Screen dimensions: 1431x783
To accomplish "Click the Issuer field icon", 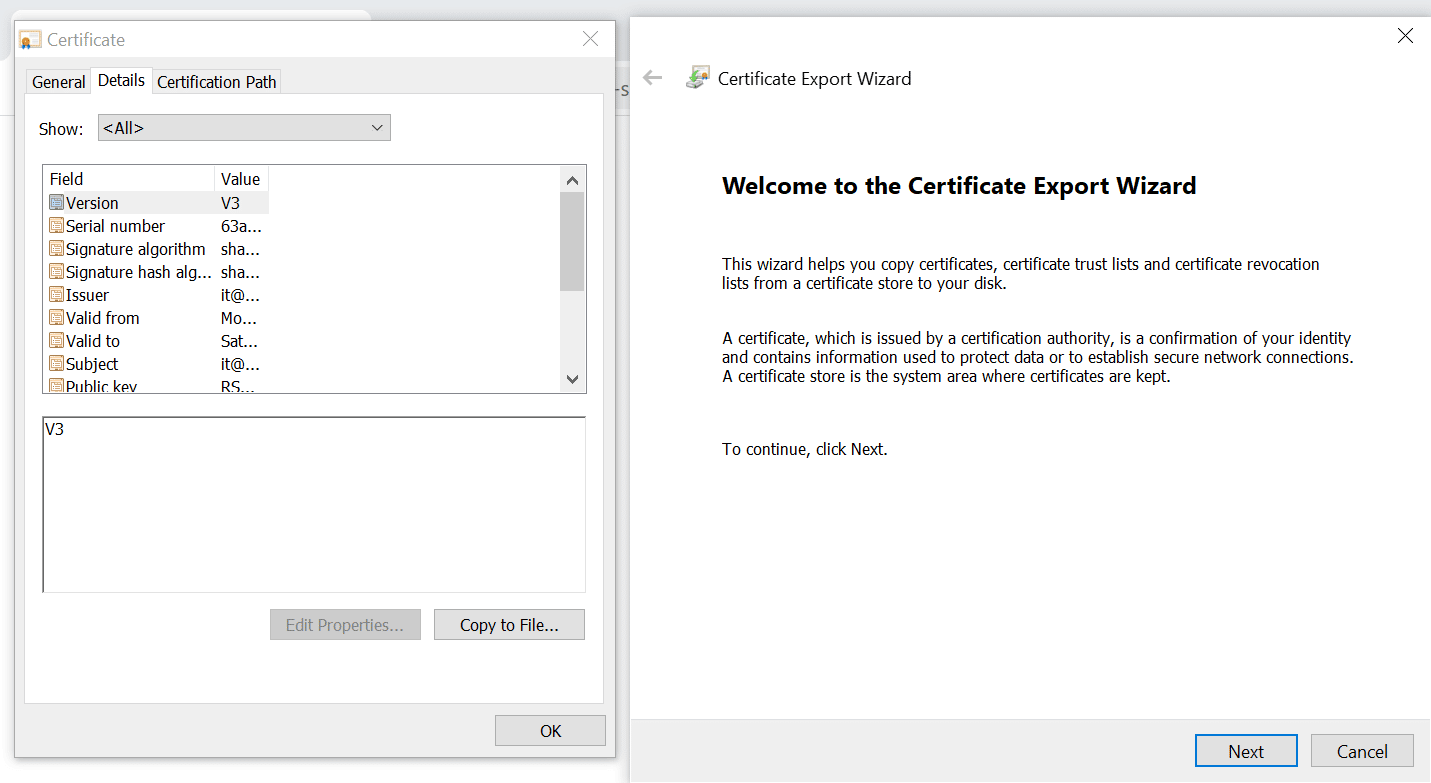I will (x=57, y=295).
